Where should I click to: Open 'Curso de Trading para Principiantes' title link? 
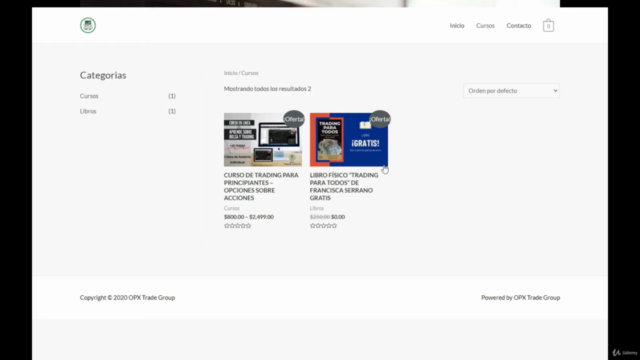pos(261,187)
